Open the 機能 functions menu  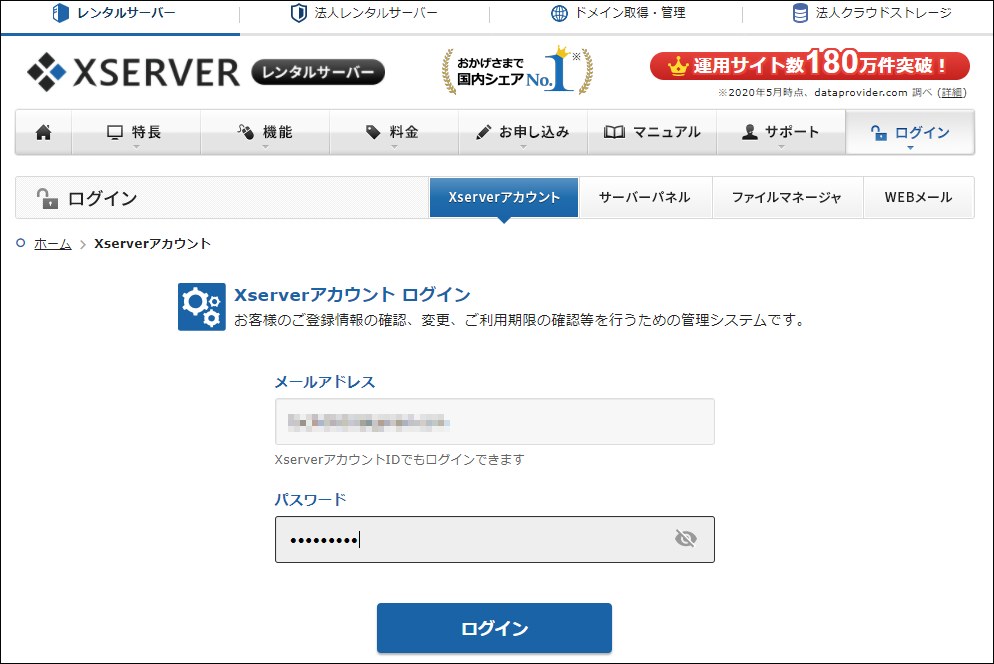pyautogui.click(x=265, y=132)
